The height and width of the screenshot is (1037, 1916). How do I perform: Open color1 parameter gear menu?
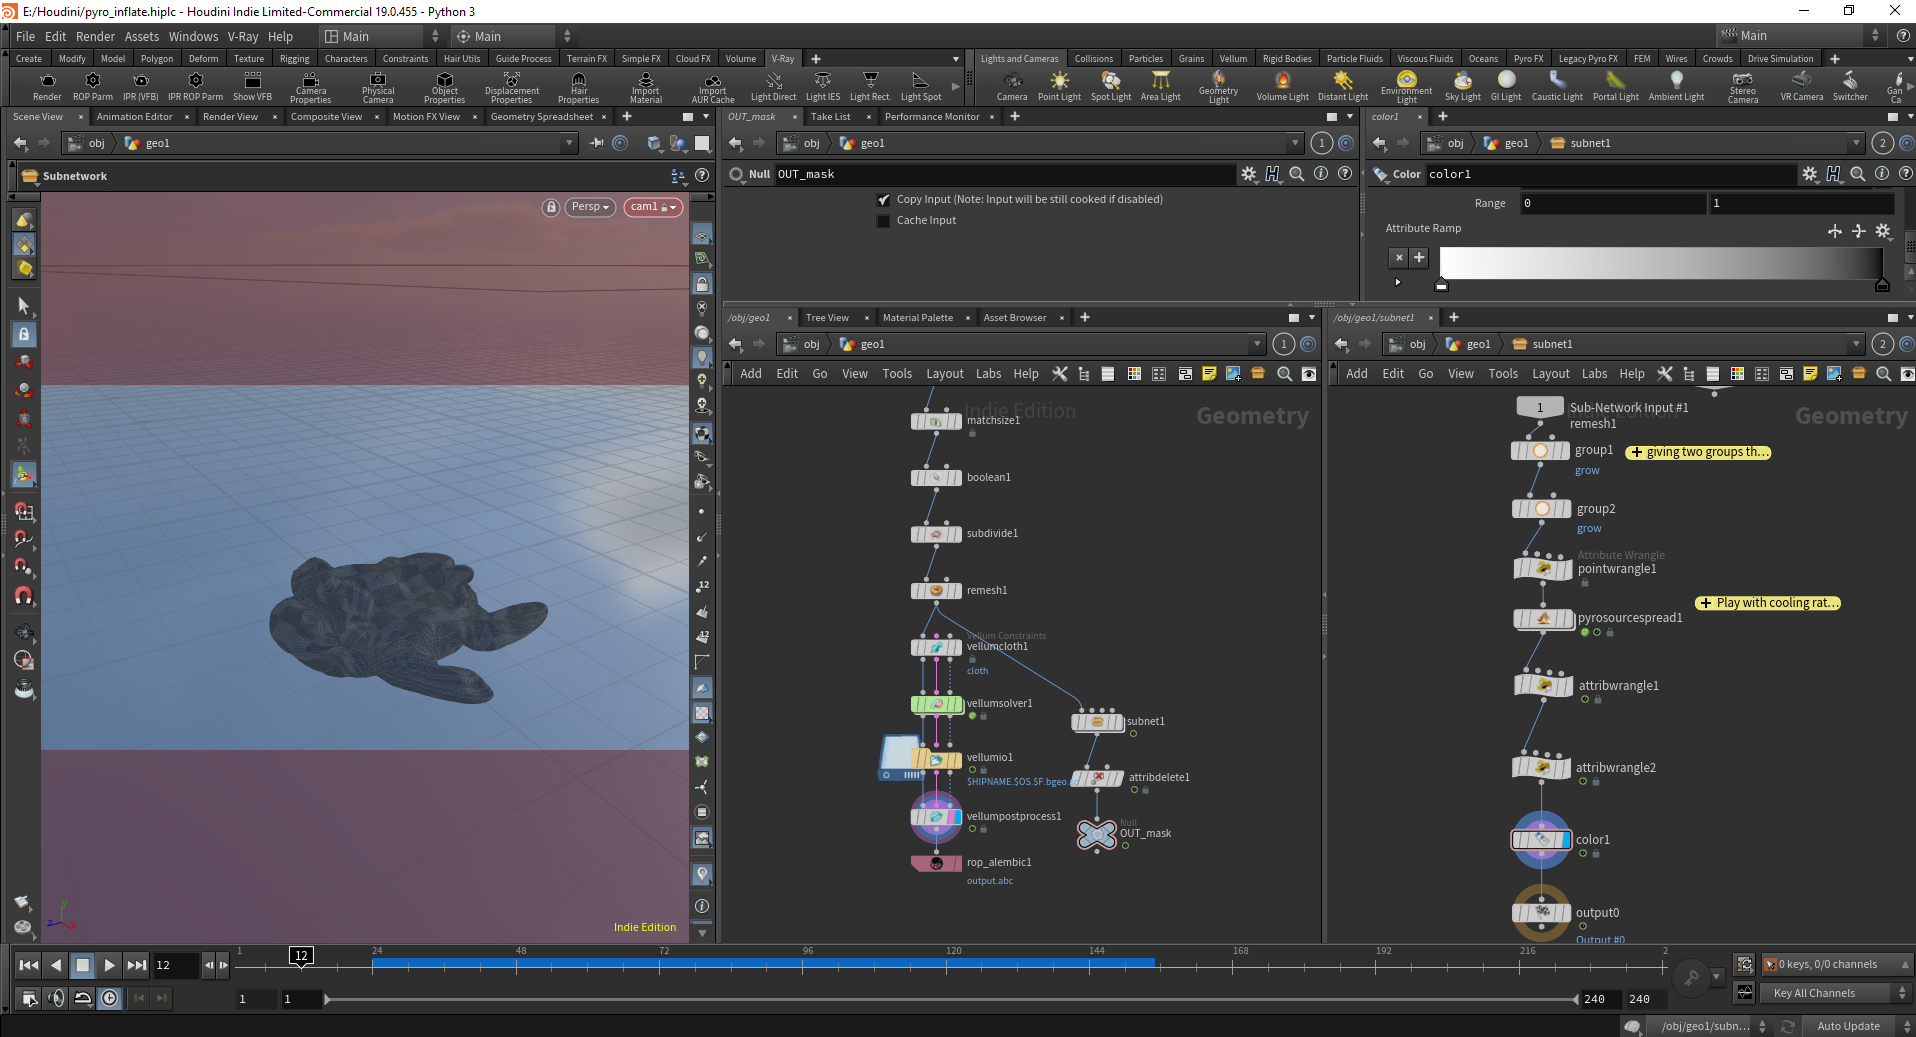[1810, 174]
